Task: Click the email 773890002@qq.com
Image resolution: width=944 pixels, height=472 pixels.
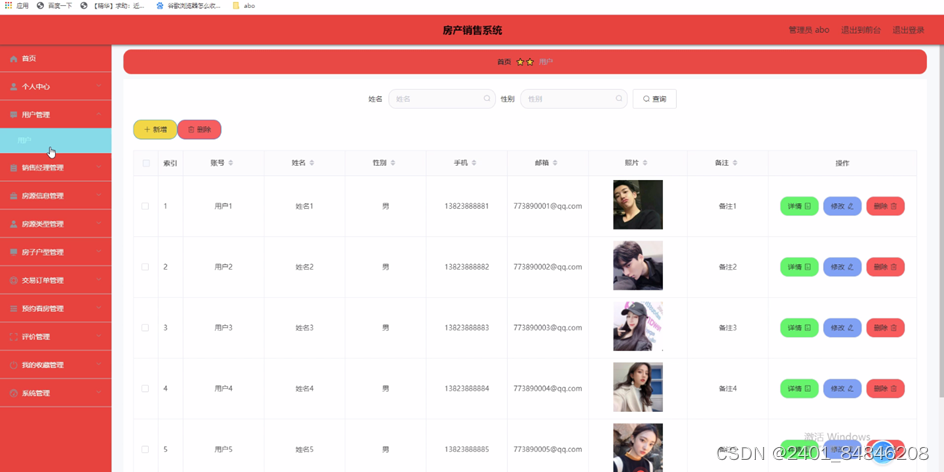Action: 548,267
